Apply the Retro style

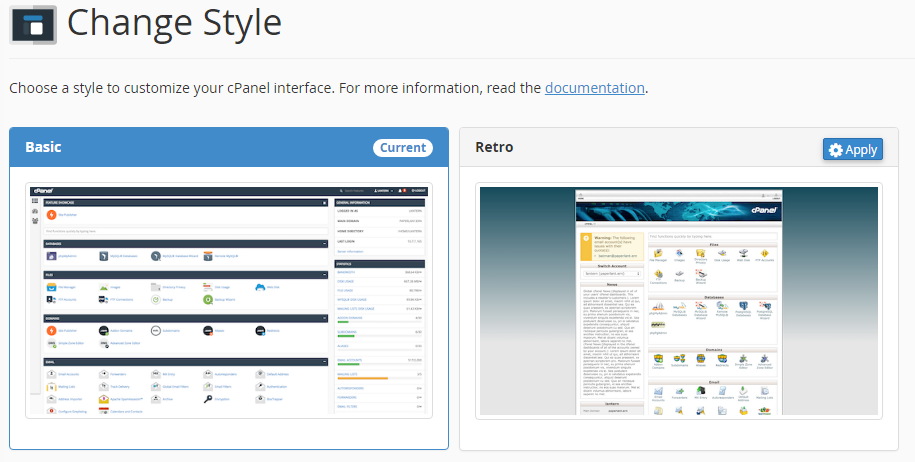[853, 149]
